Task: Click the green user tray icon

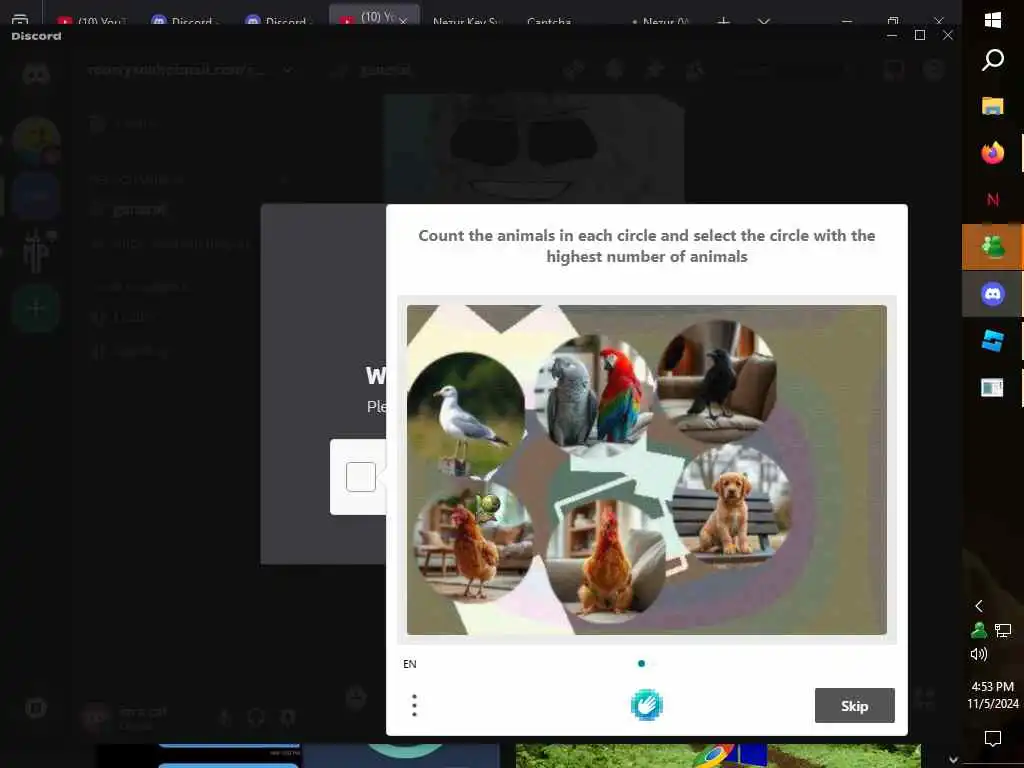Action: click(x=978, y=630)
